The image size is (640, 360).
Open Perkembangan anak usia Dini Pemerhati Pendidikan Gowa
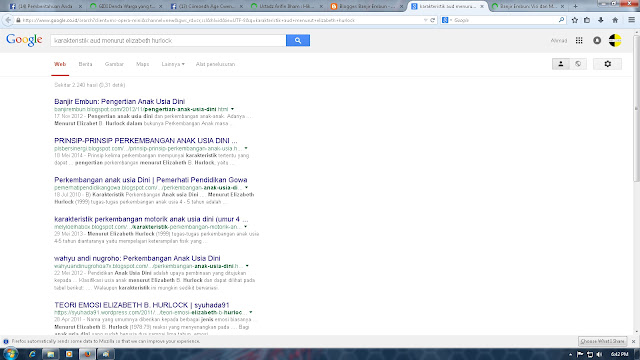click(x=151, y=180)
